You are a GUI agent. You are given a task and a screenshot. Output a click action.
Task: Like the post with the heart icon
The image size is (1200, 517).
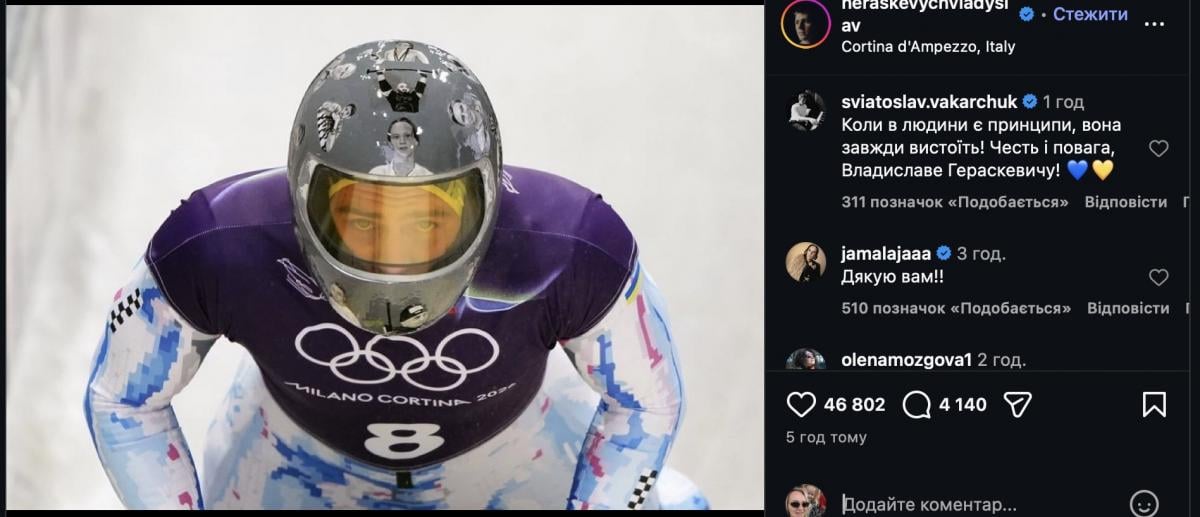click(x=802, y=404)
